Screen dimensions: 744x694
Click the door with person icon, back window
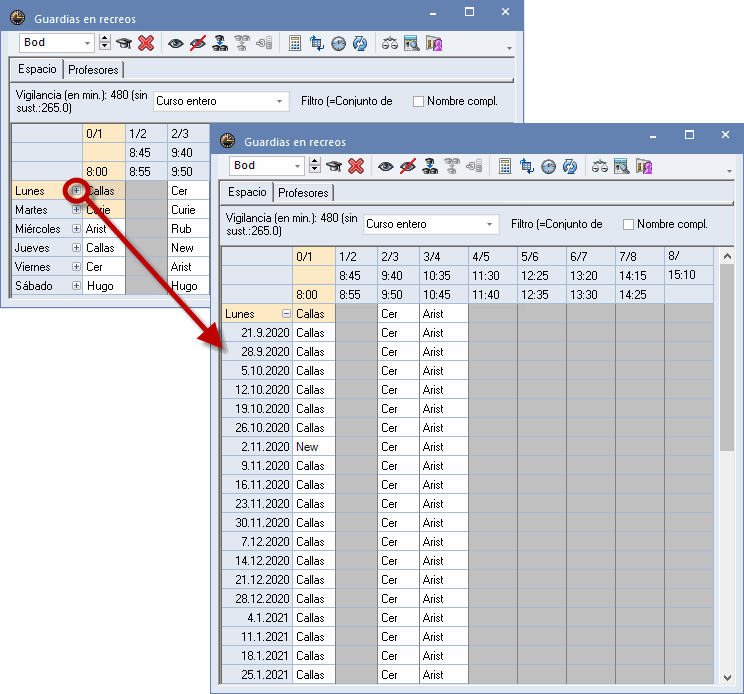434,44
